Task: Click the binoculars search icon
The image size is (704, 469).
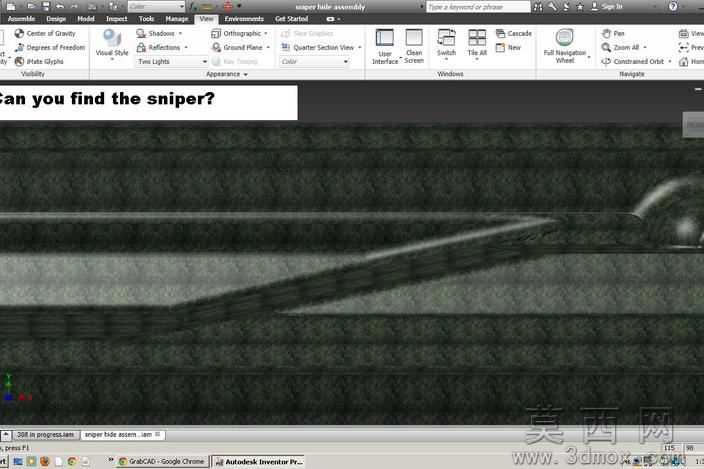Action: pyautogui.click(x=538, y=7)
